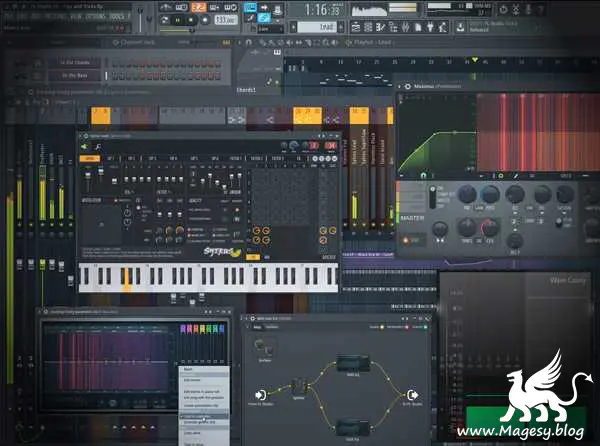Click the Maximus POST gain knob
This screenshot has width=600, height=446.
pos(491,194)
